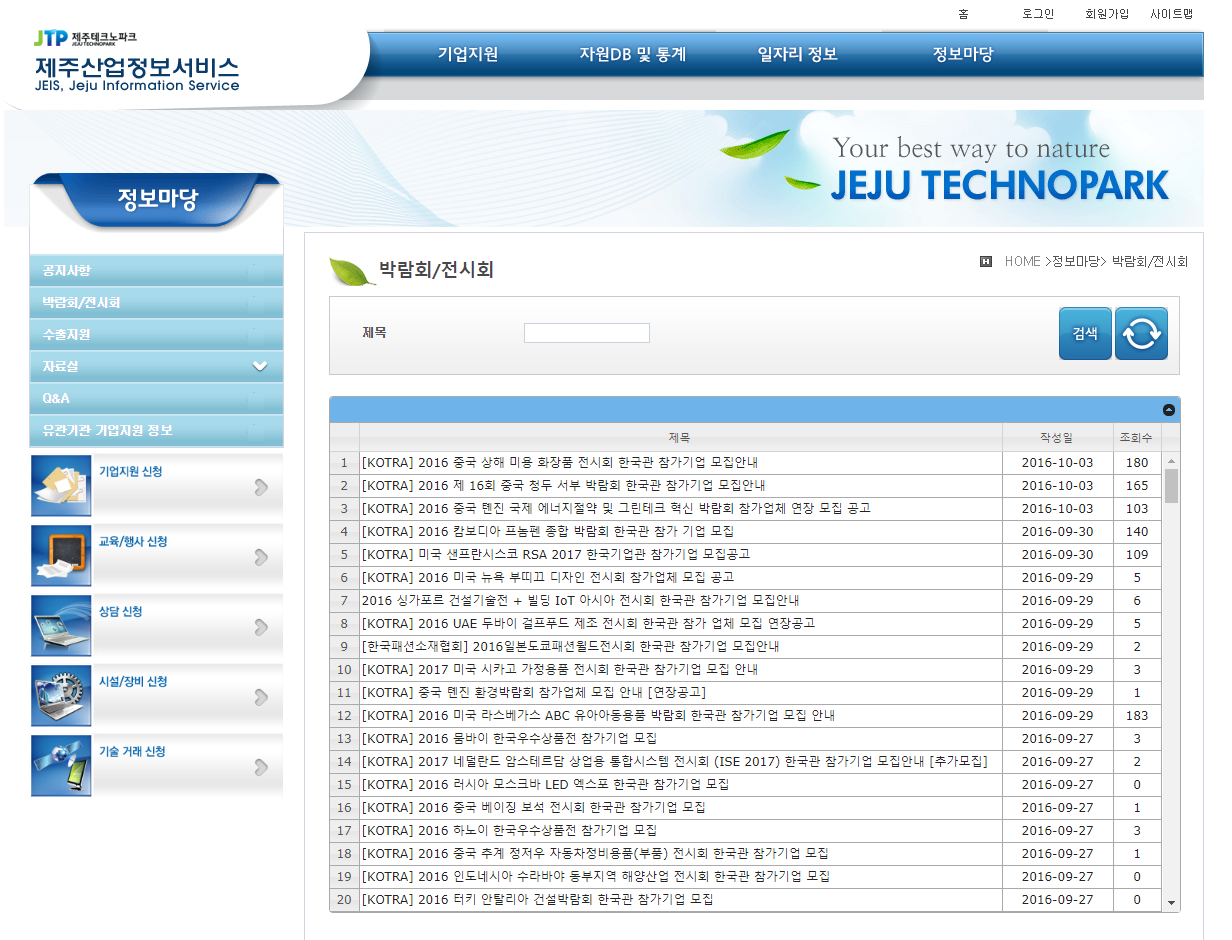Open the 교육/행사 신청 chalkboard icon
This screenshot has height=940, width=1232.
61,556
